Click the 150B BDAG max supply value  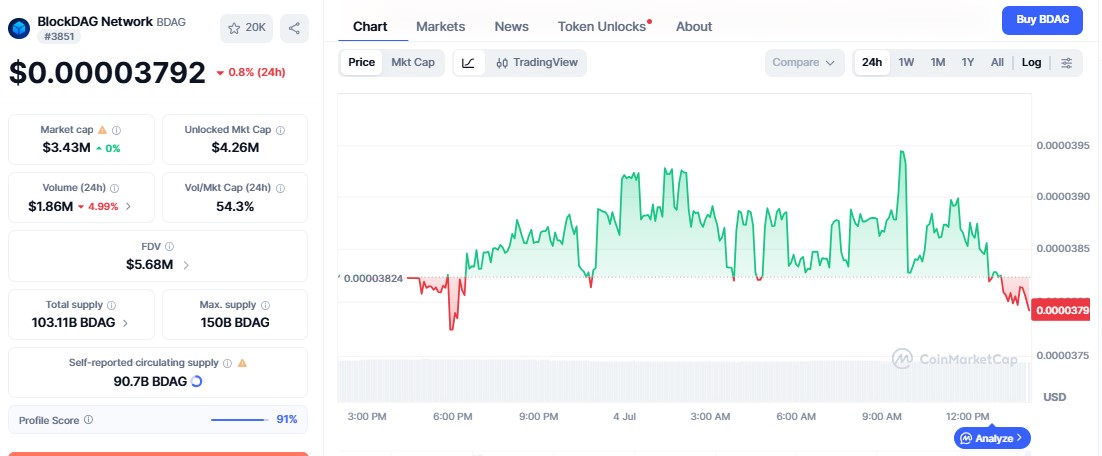pyautogui.click(x=235, y=323)
